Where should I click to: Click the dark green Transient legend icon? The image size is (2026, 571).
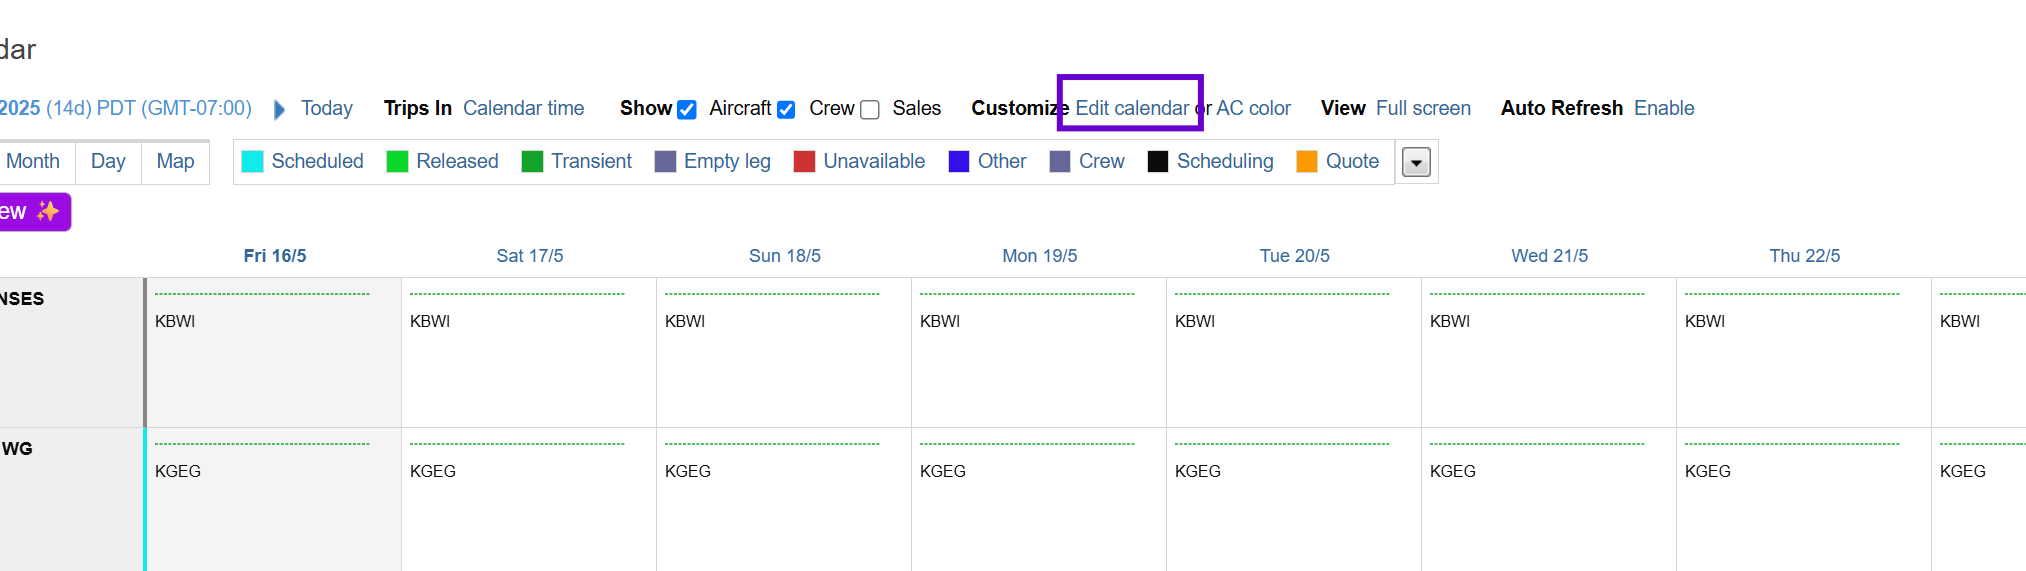(x=532, y=162)
